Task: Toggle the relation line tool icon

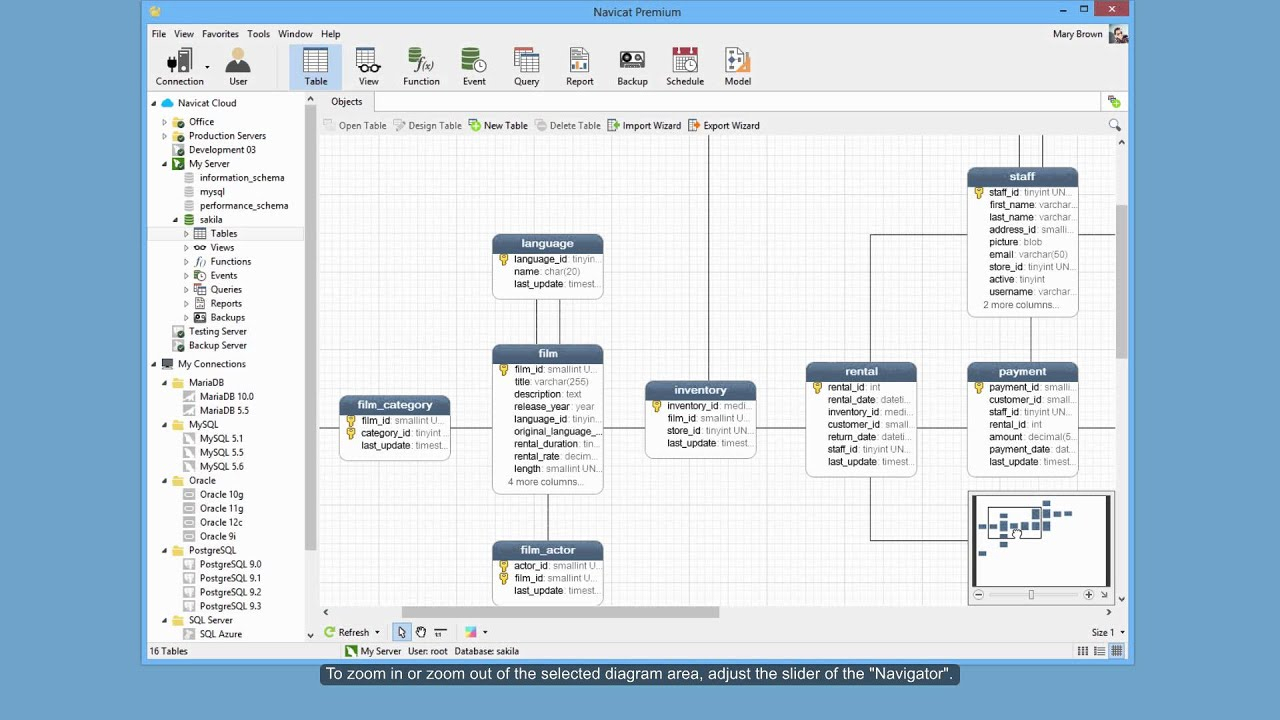Action: tap(440, 632)
